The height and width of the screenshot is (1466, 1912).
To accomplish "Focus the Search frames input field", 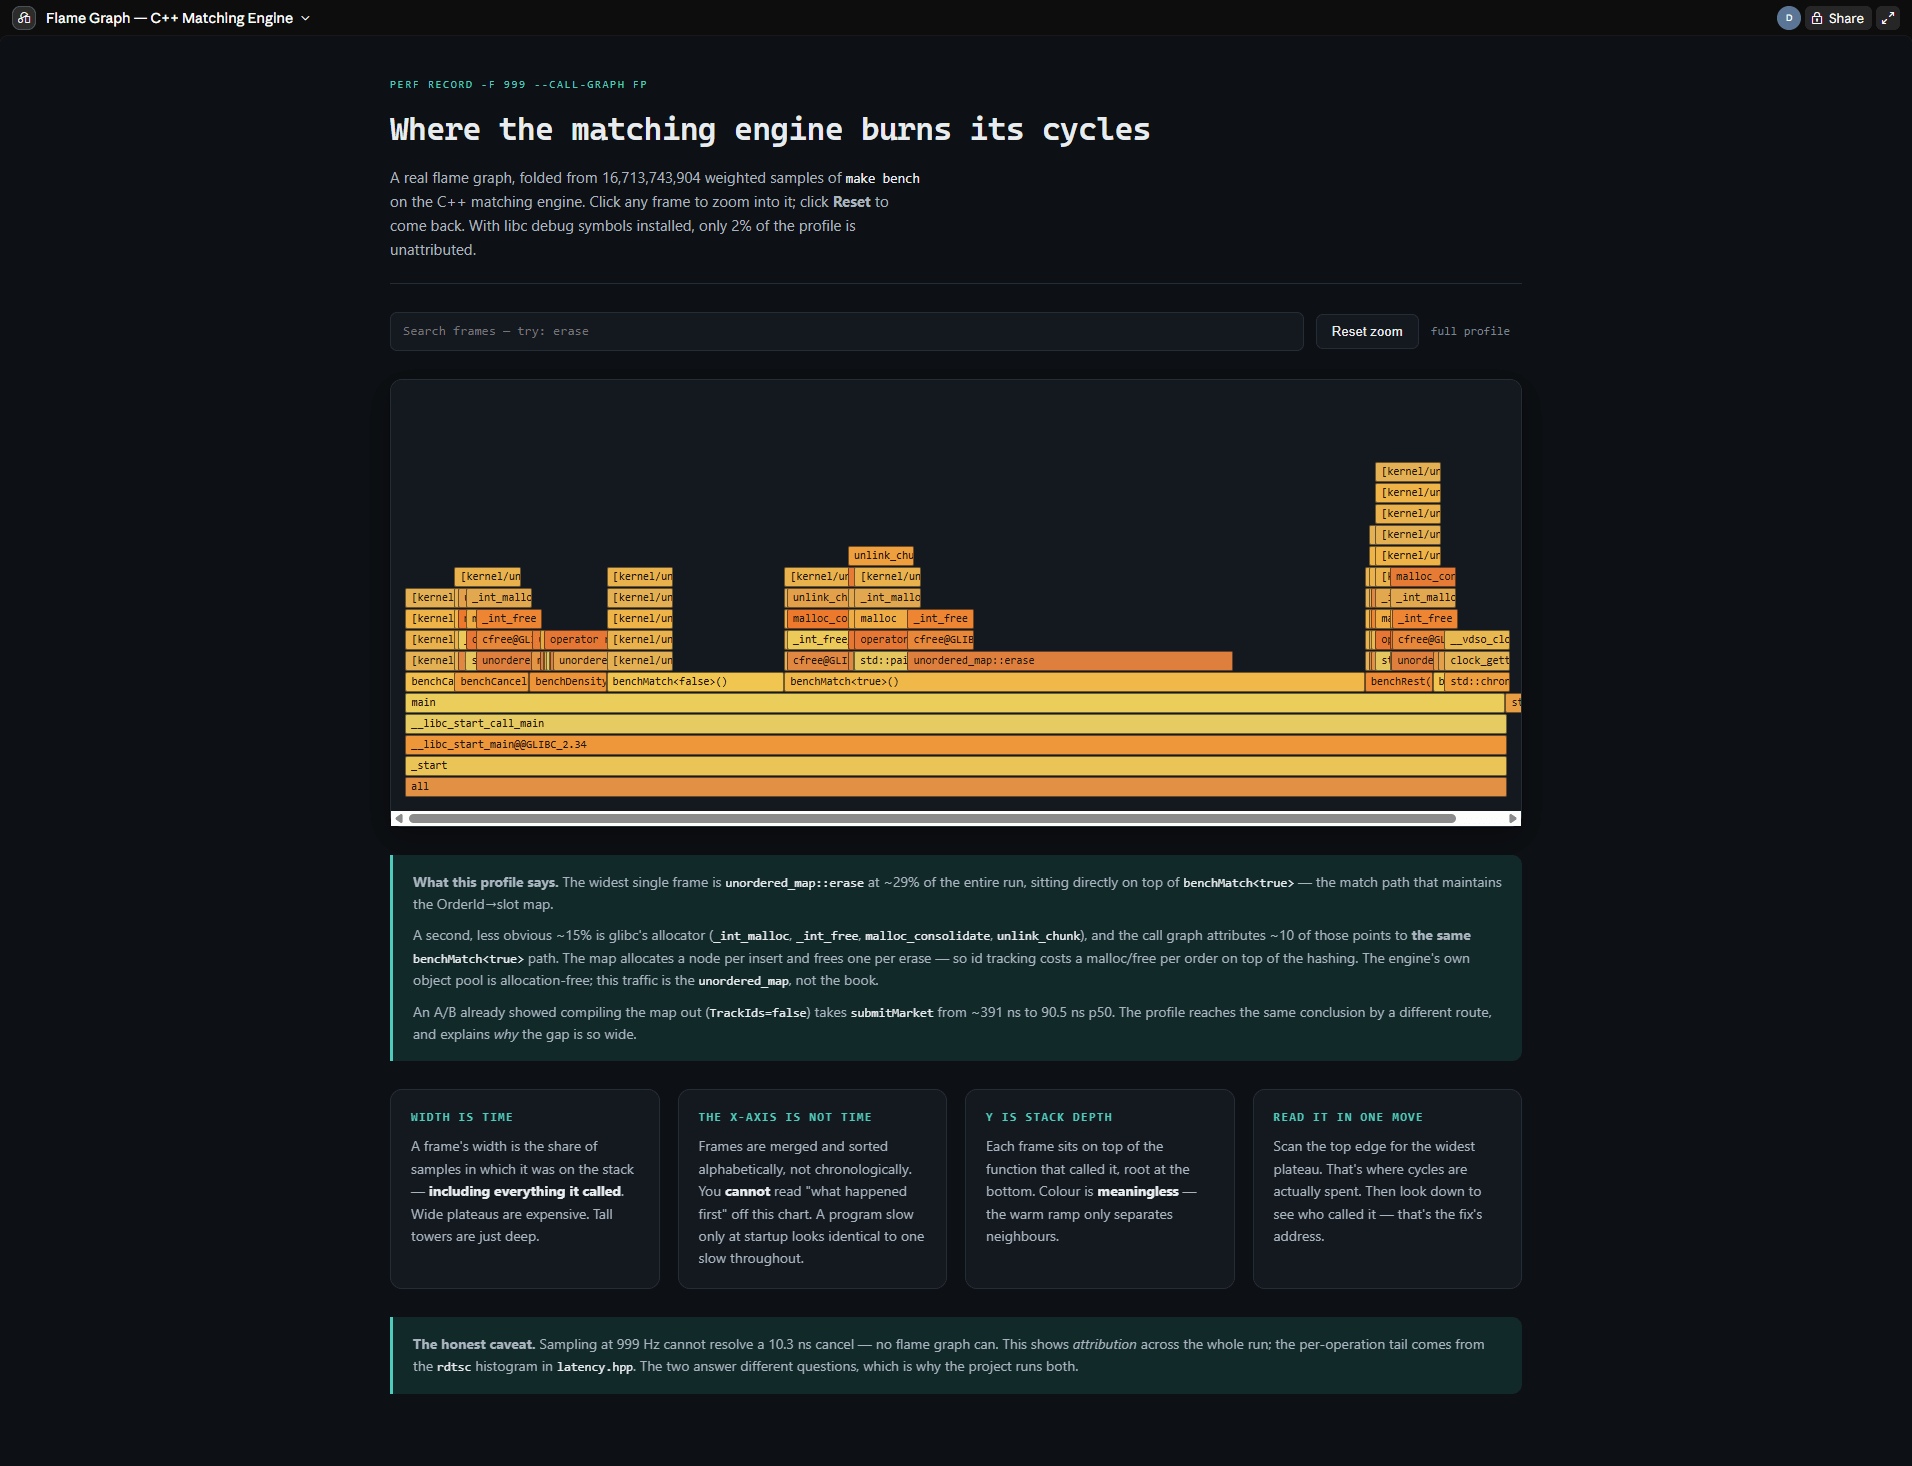I will 846,331.
